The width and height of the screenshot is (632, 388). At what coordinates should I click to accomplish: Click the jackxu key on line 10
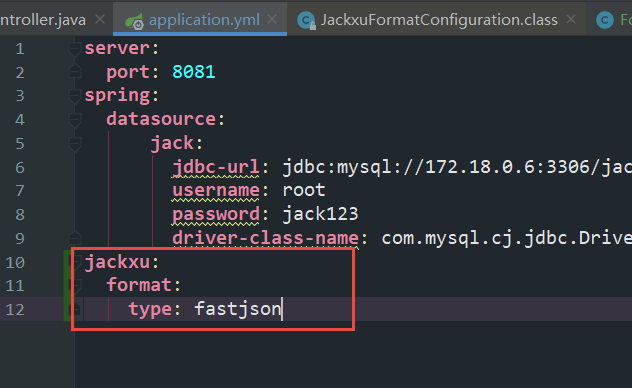tap(117, 262)
